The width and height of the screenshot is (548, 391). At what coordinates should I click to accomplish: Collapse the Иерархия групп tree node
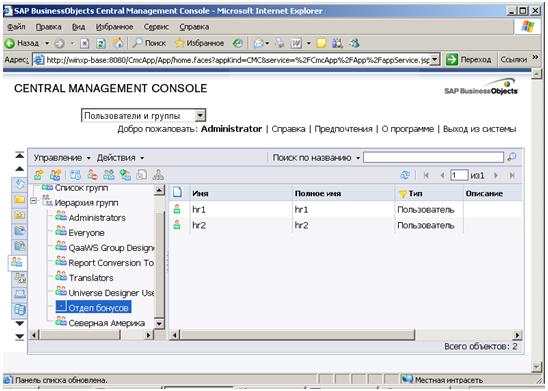[34, 201]
